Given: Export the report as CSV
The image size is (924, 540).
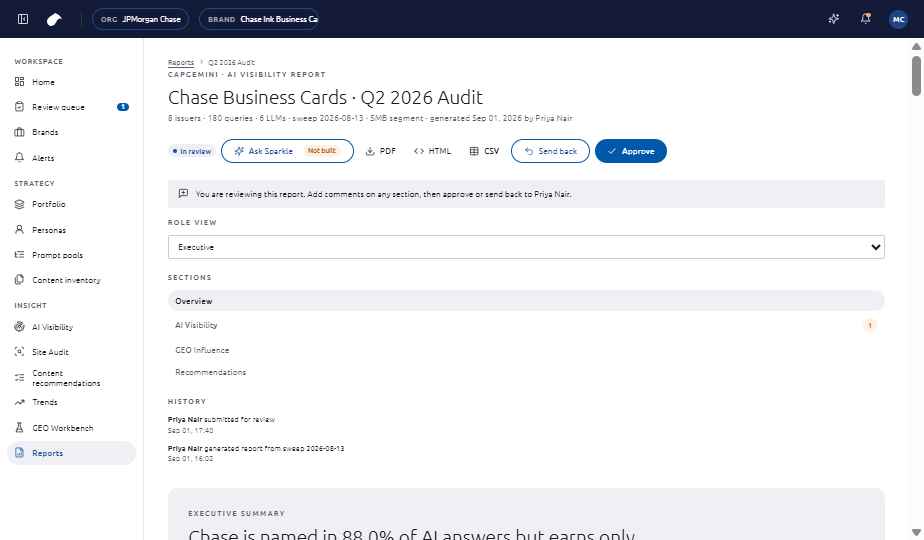Looking at the screenshot, I should (484, 151).
